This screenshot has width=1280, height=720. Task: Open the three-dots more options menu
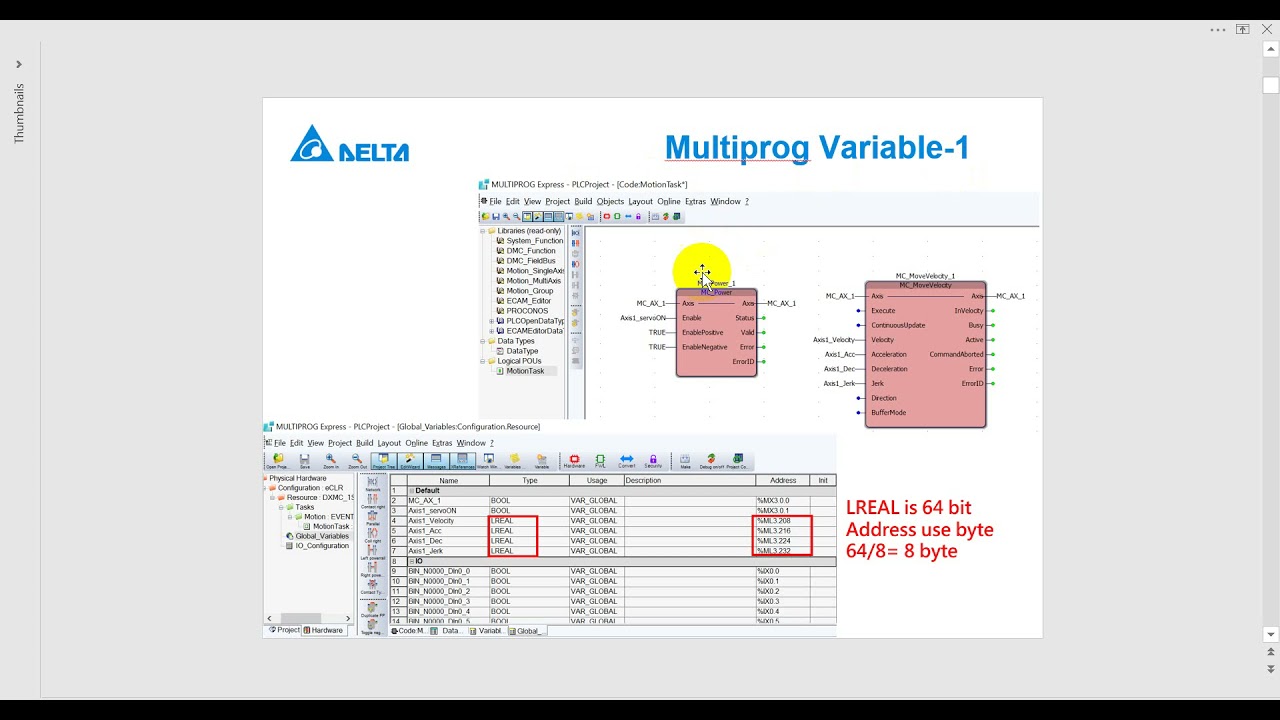tap(1218, 30)
